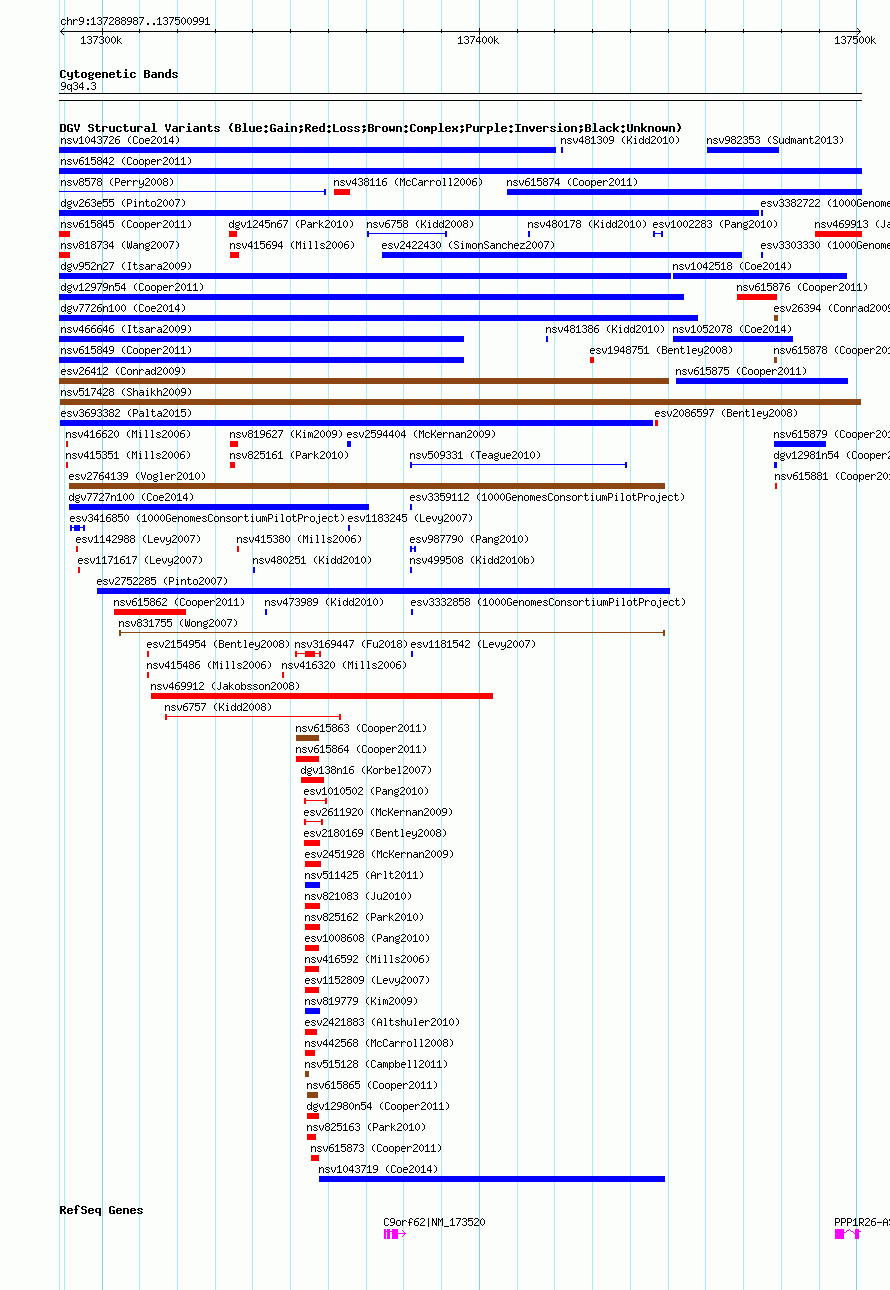Select the nsv818734 (Wang2007) label
The height and width of the screenshot is (1290, 890).
coord(119,245)
